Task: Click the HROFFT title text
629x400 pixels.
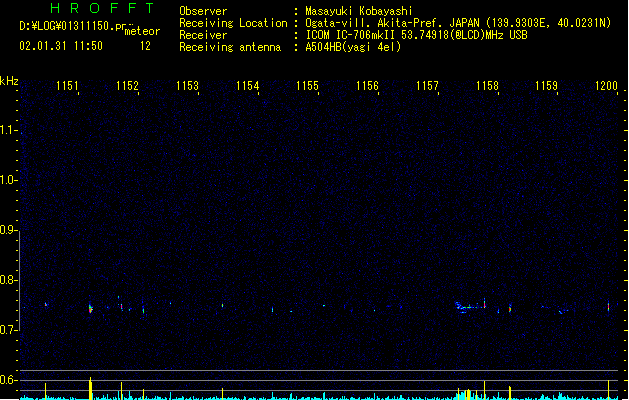Action: coord(102,8)
